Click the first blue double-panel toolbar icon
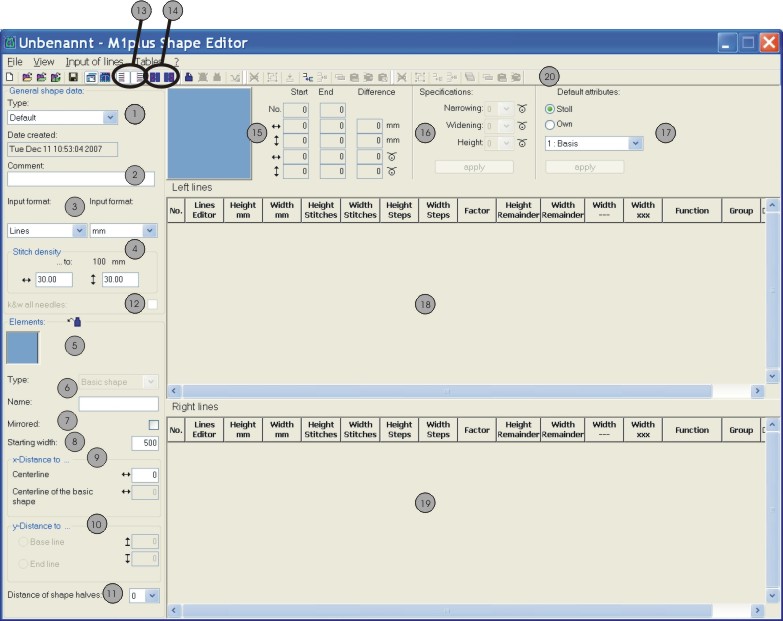Image resolution: width=783 pixels, height=621 pixels. (155, 77)
